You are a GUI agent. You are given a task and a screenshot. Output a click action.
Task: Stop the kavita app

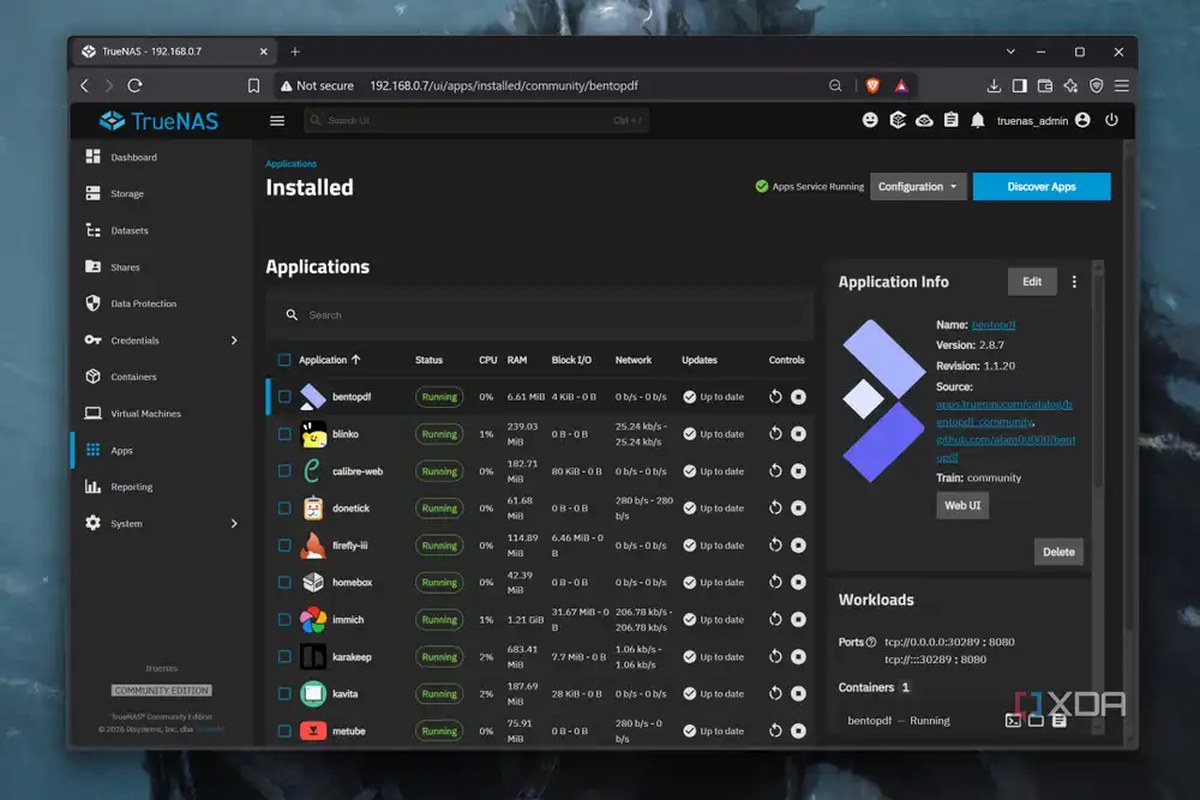(798, 694)
